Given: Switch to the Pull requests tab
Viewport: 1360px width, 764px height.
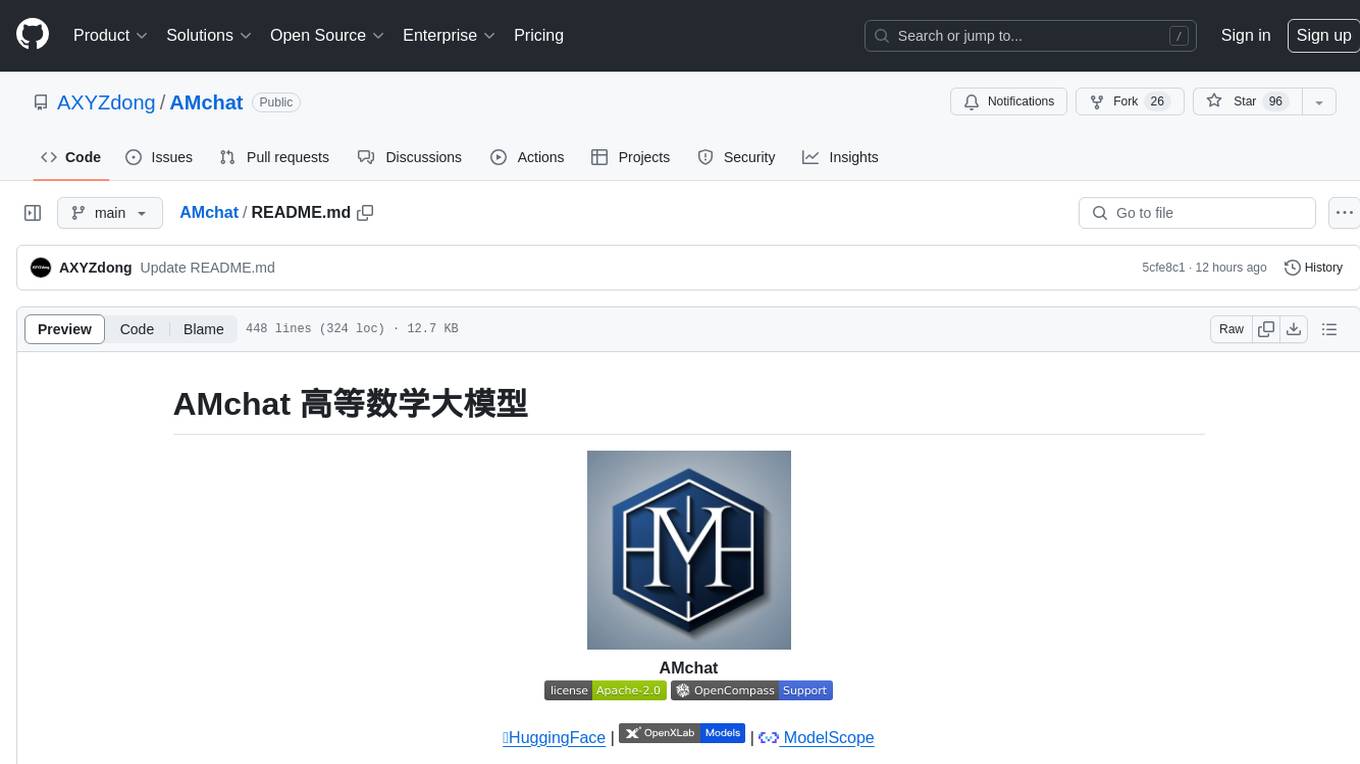Looking at the screenshot, I should (x=274, y=157).
